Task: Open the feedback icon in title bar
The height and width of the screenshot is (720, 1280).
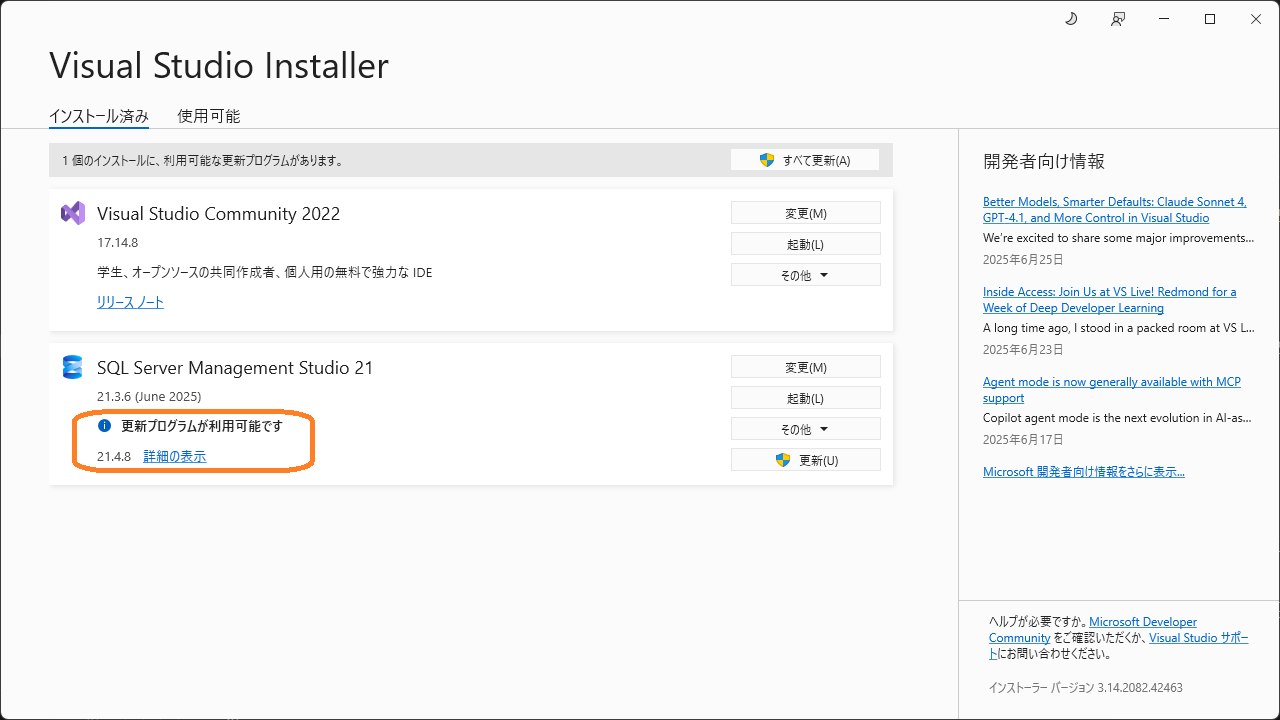Action: pos(1118,19)
